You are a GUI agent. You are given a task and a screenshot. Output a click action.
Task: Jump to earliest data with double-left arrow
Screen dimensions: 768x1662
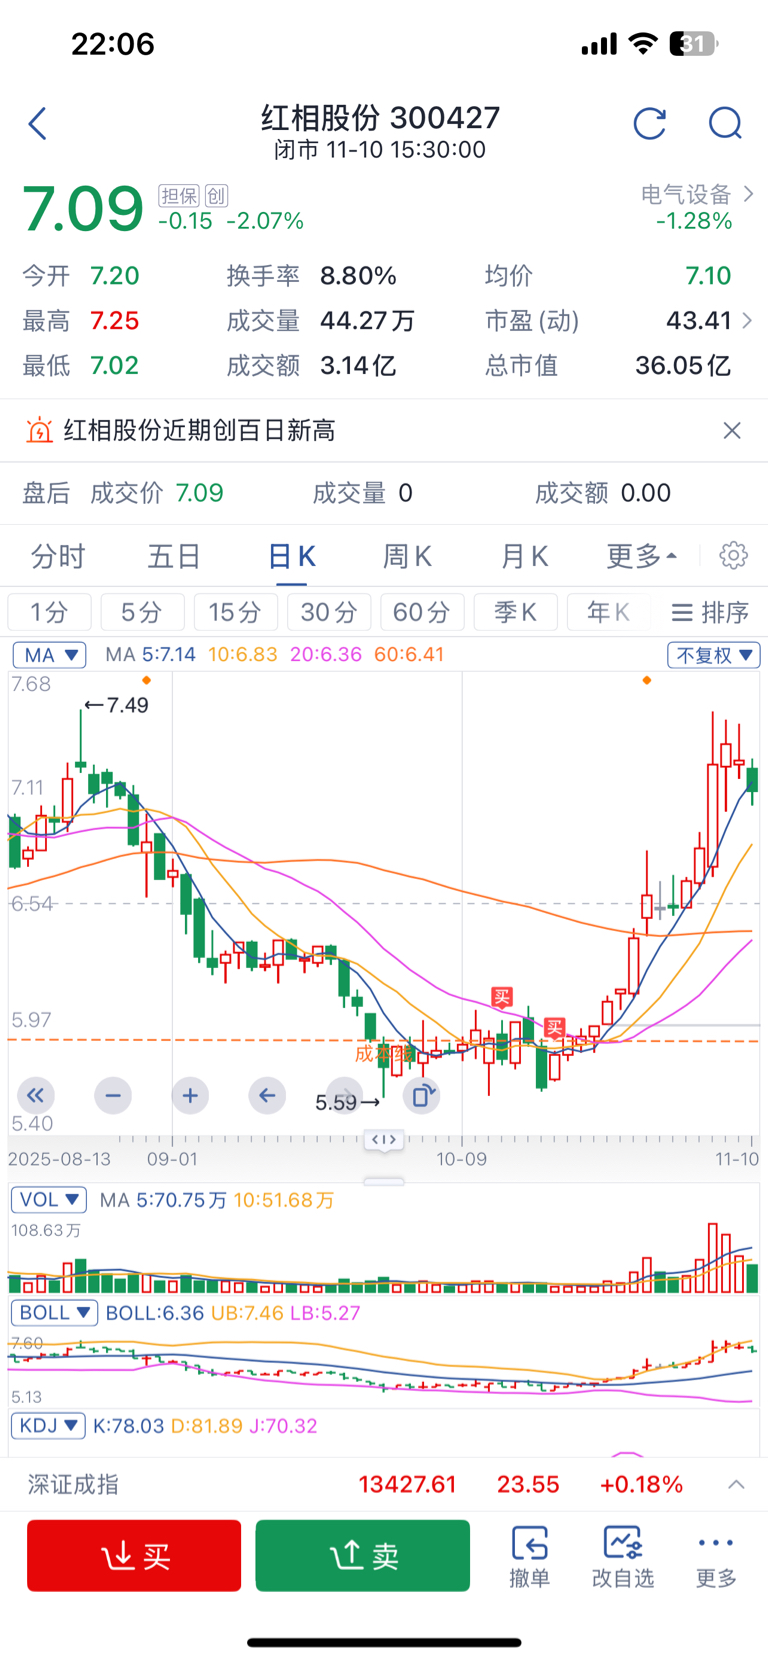[36, 1096]
